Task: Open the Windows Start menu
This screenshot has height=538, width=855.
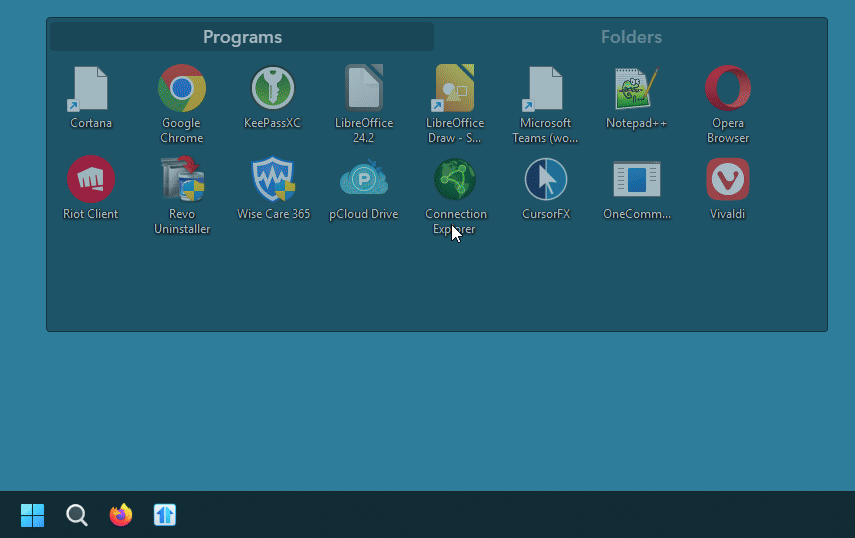Action: (x=33, y=515)
